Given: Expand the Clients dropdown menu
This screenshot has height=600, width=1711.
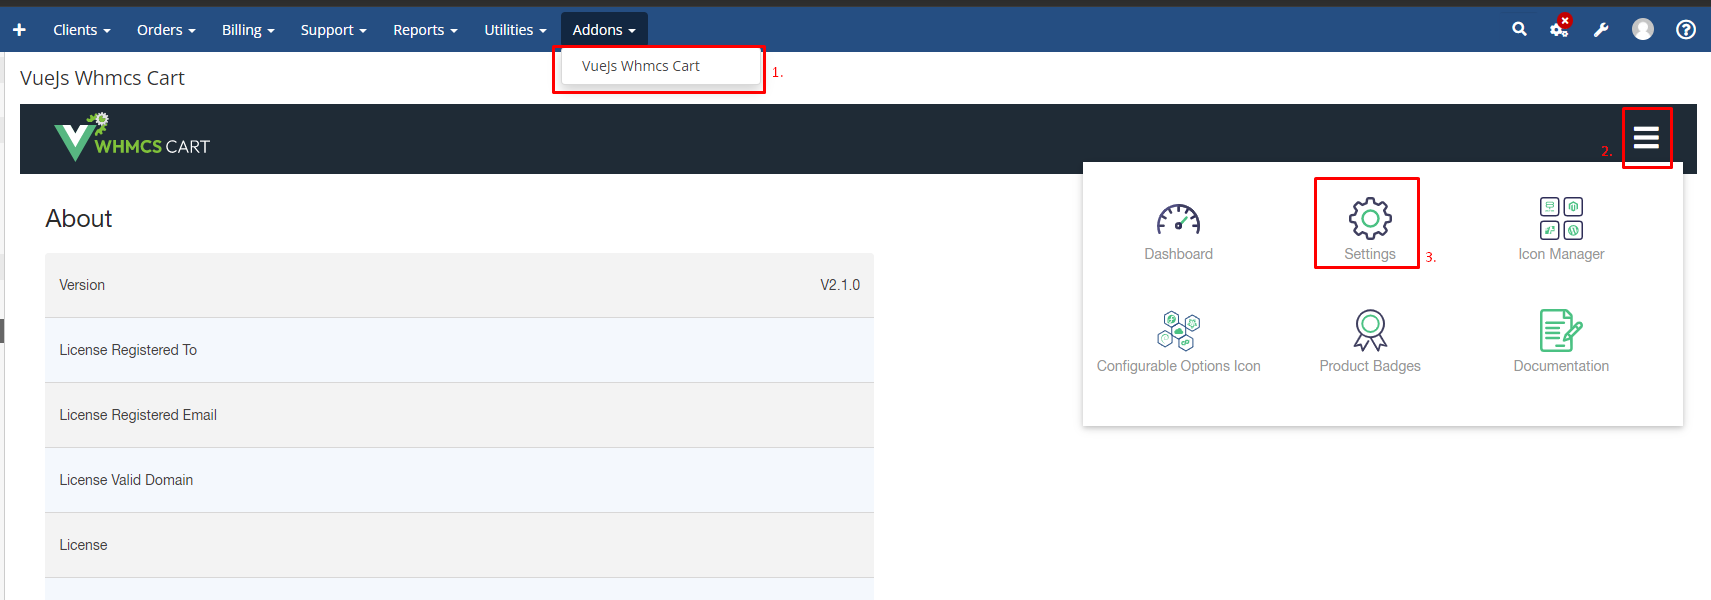Looking at the screenshot, I should point(82,30).
